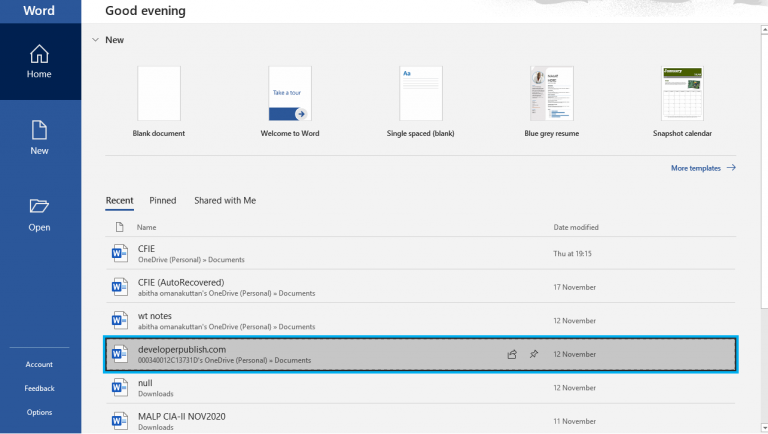Select the Blue grey resume template
The width and height of the screenshot is (768, 434).
click(551, 94)
